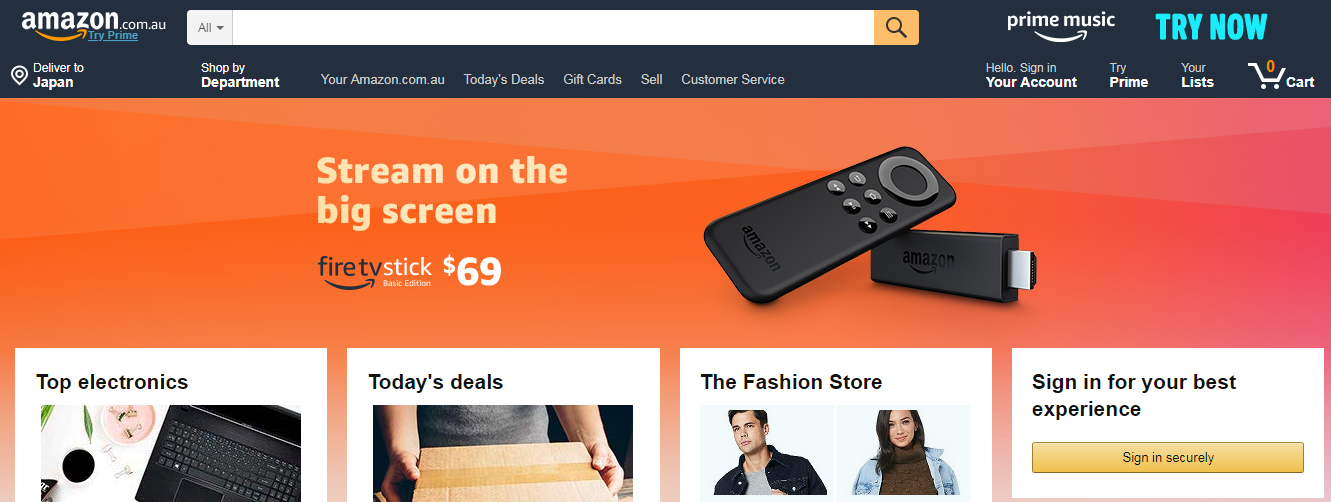Click the magnifying glass search button
This screenshot has height=502, width=1331.
(x=896, y=28)
